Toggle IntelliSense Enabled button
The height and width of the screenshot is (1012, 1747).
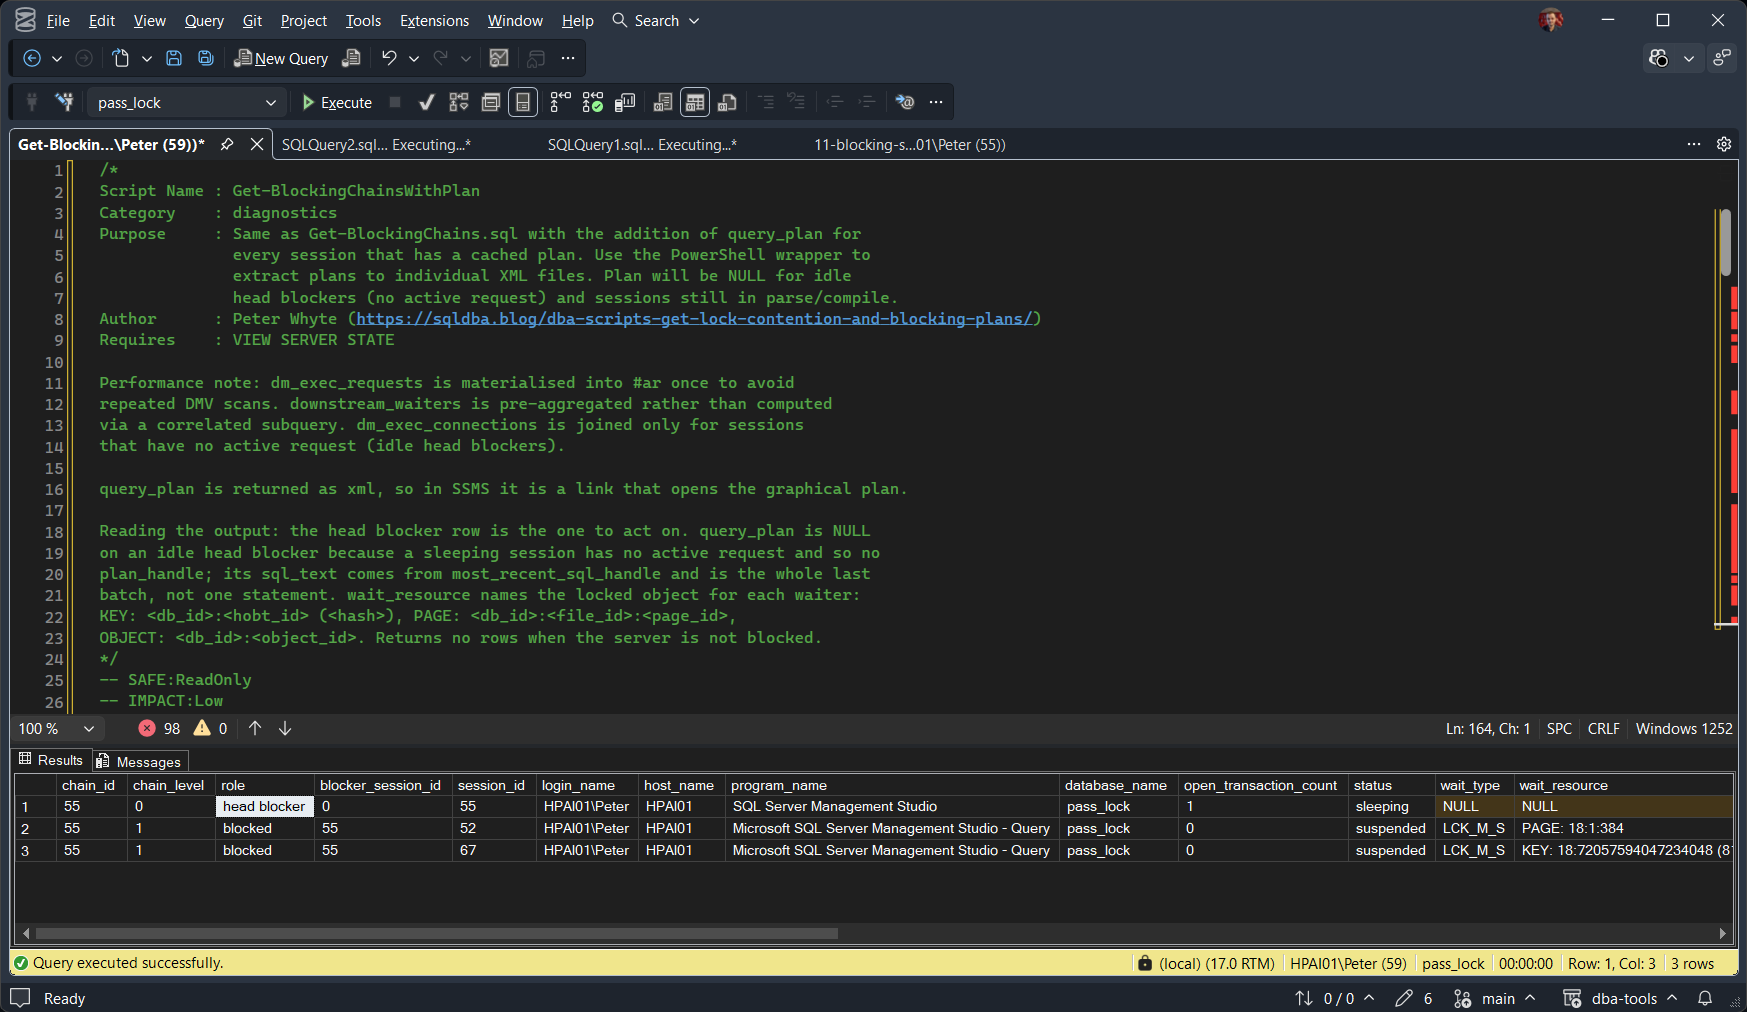(523, 102)
